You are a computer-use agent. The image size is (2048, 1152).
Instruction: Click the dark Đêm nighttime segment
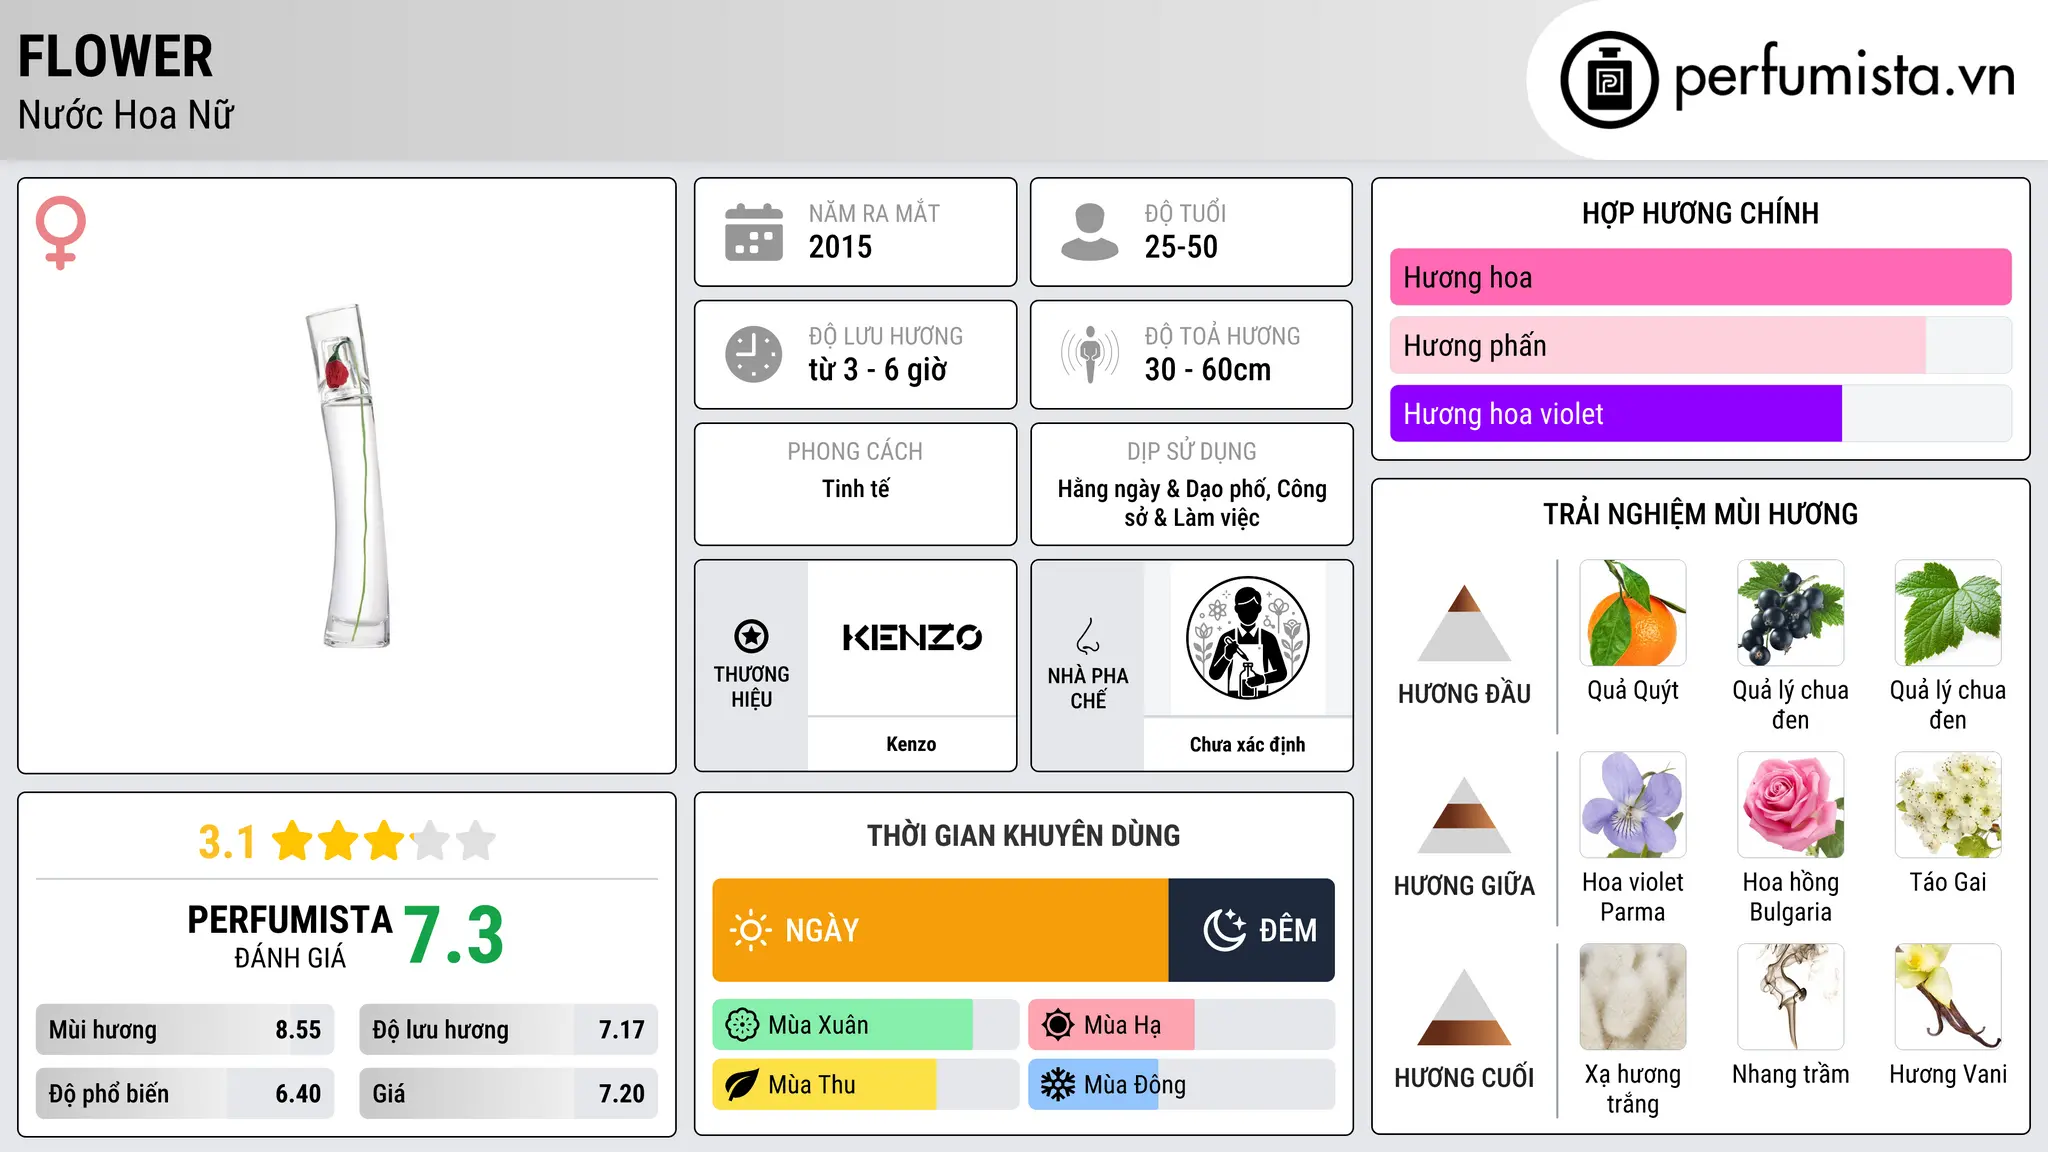[1252, 930]
